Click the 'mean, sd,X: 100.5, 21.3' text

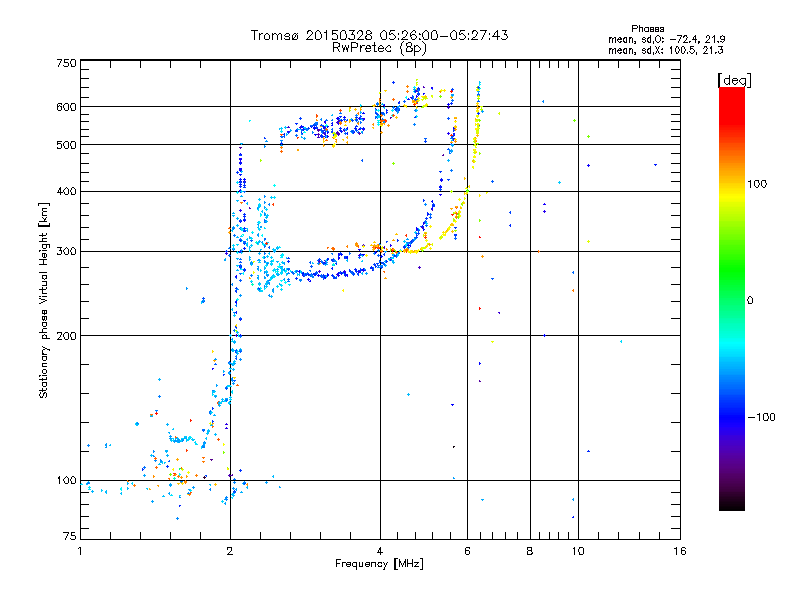665,50
